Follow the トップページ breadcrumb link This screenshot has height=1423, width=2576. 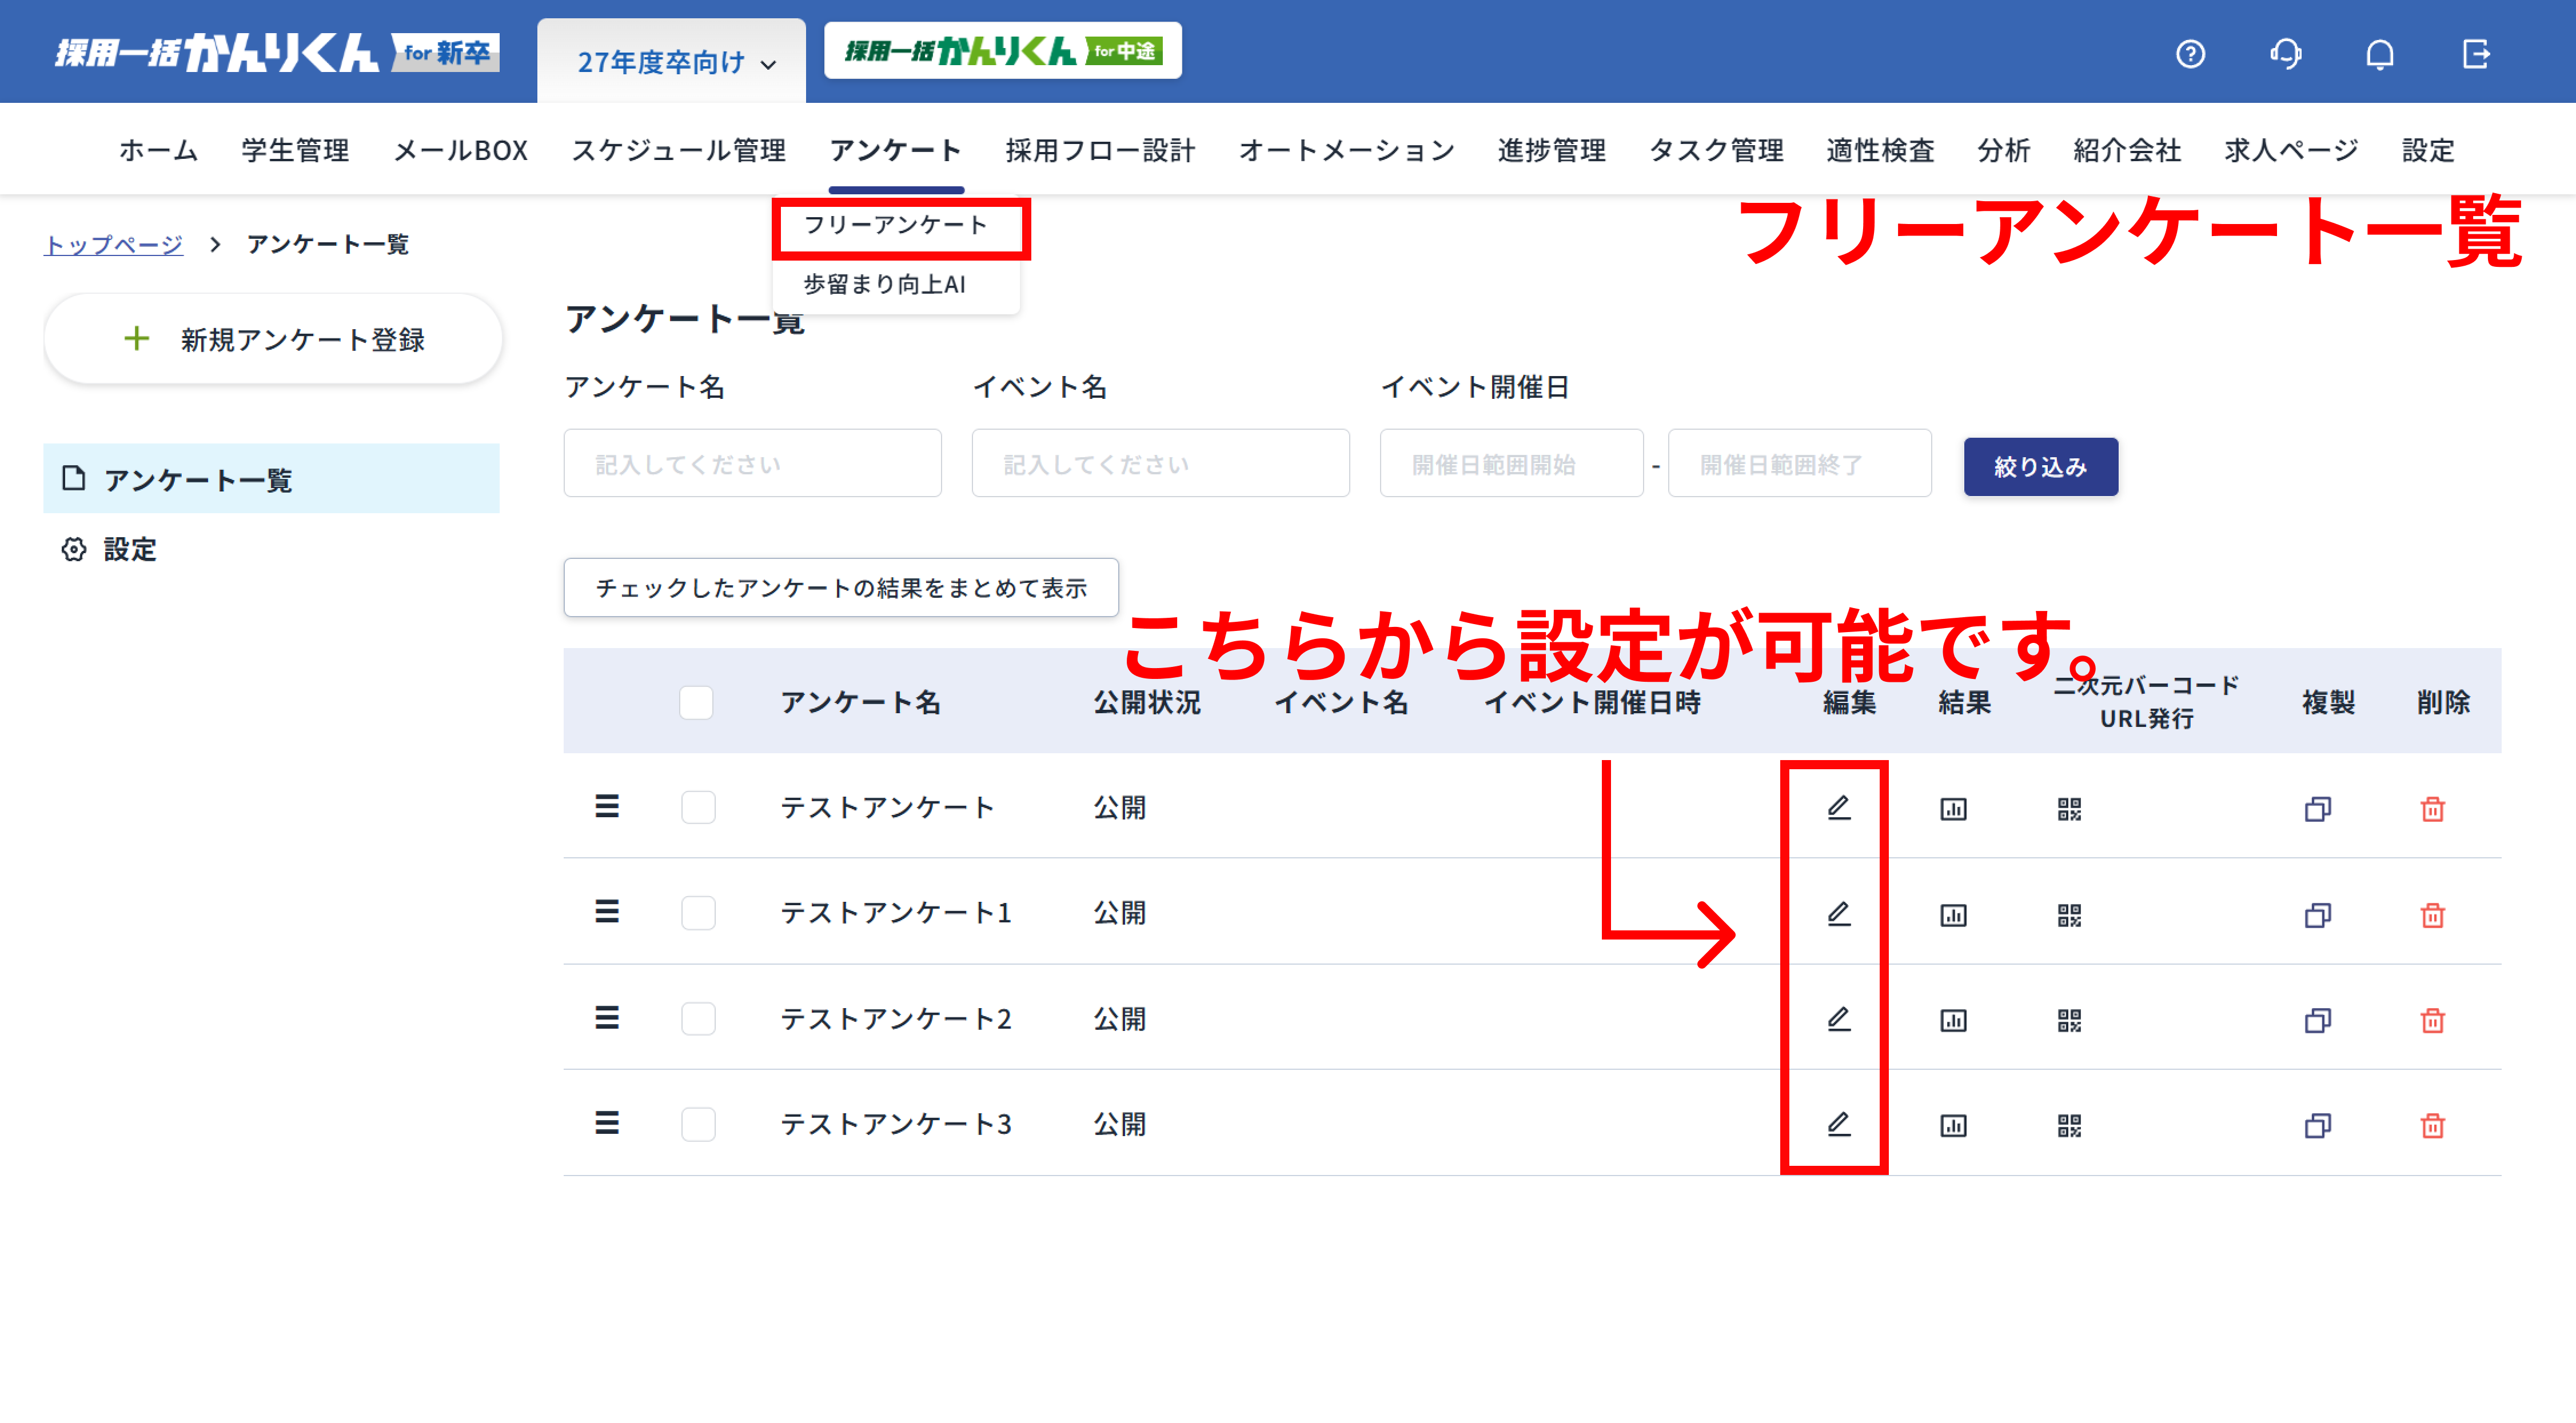(x=113, y=244)
